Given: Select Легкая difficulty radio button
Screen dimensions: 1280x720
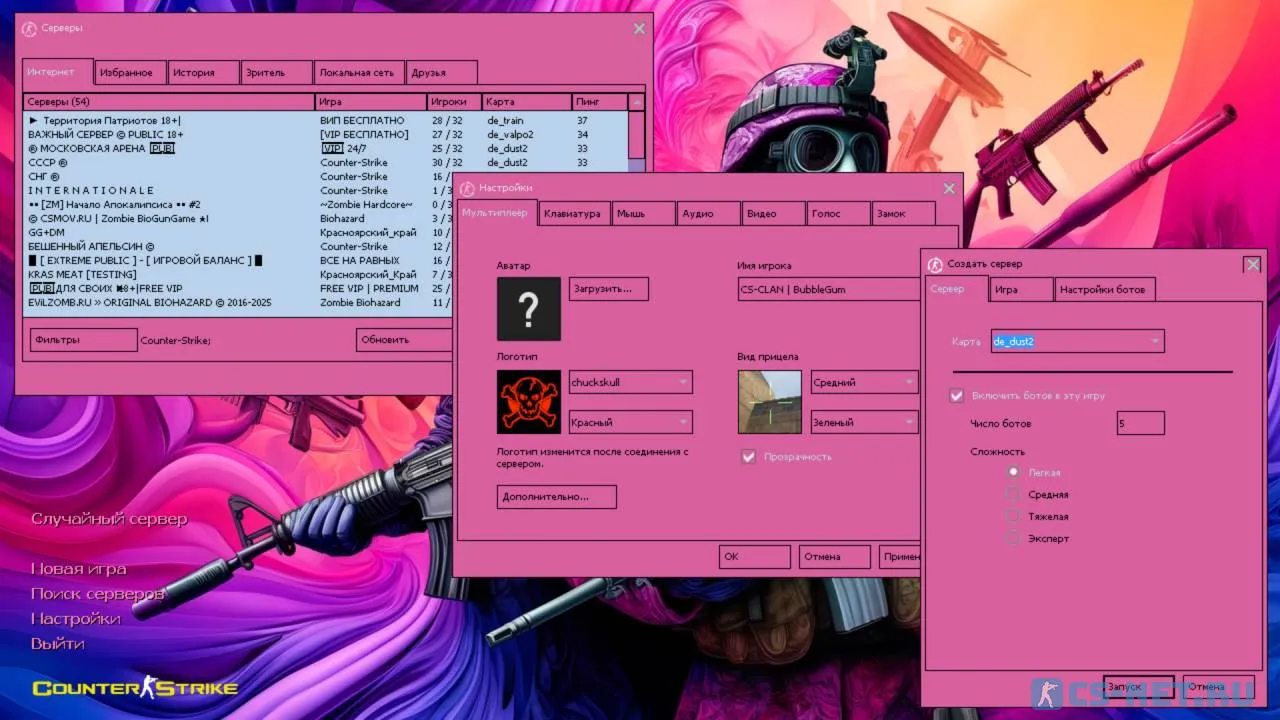Looking at the screenshot, I should pos(1013,472).
